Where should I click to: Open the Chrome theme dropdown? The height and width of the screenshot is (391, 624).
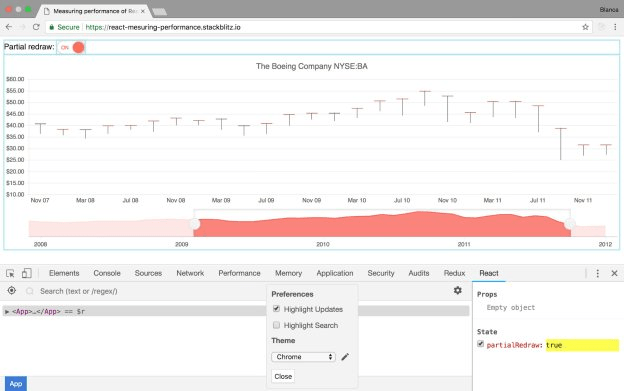(x=303, y=357)
